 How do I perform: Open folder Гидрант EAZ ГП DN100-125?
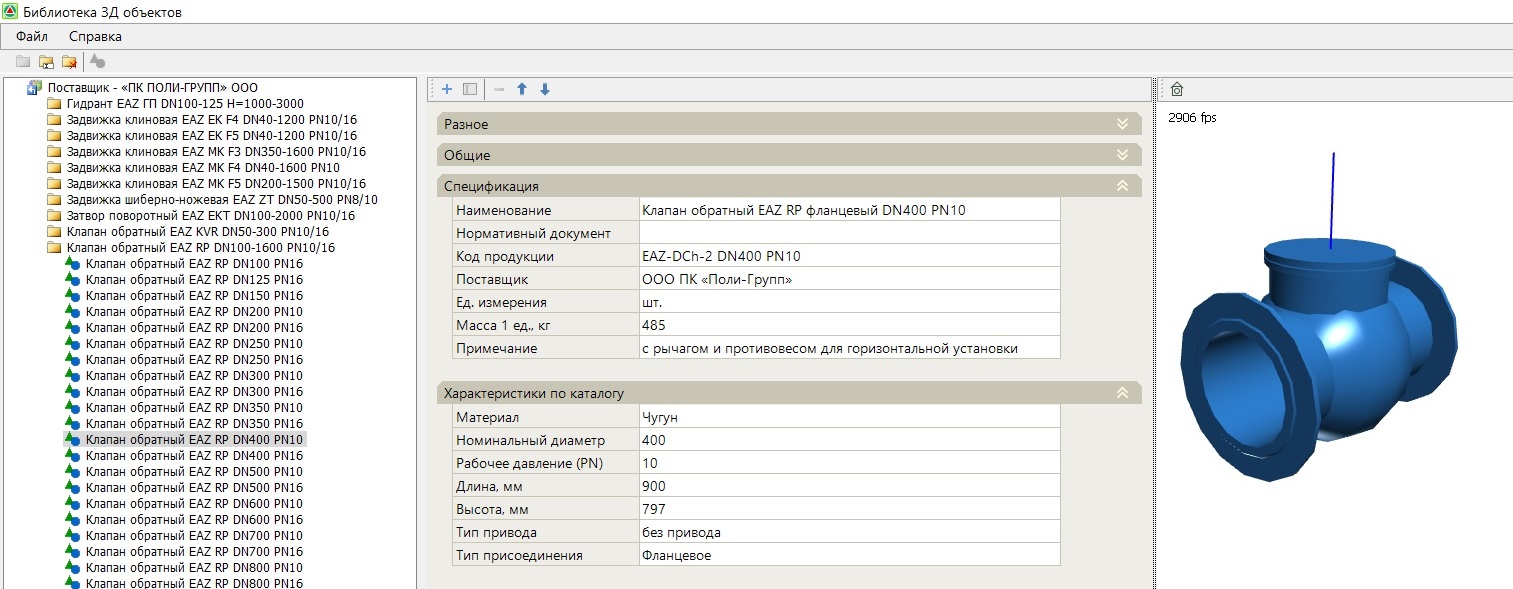coord(185,104)
